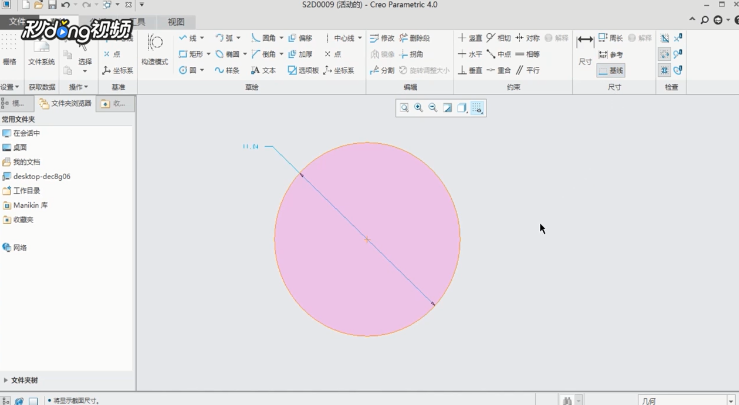Select the 样条 (Spline) tool
739x405 pixels.
227,70
